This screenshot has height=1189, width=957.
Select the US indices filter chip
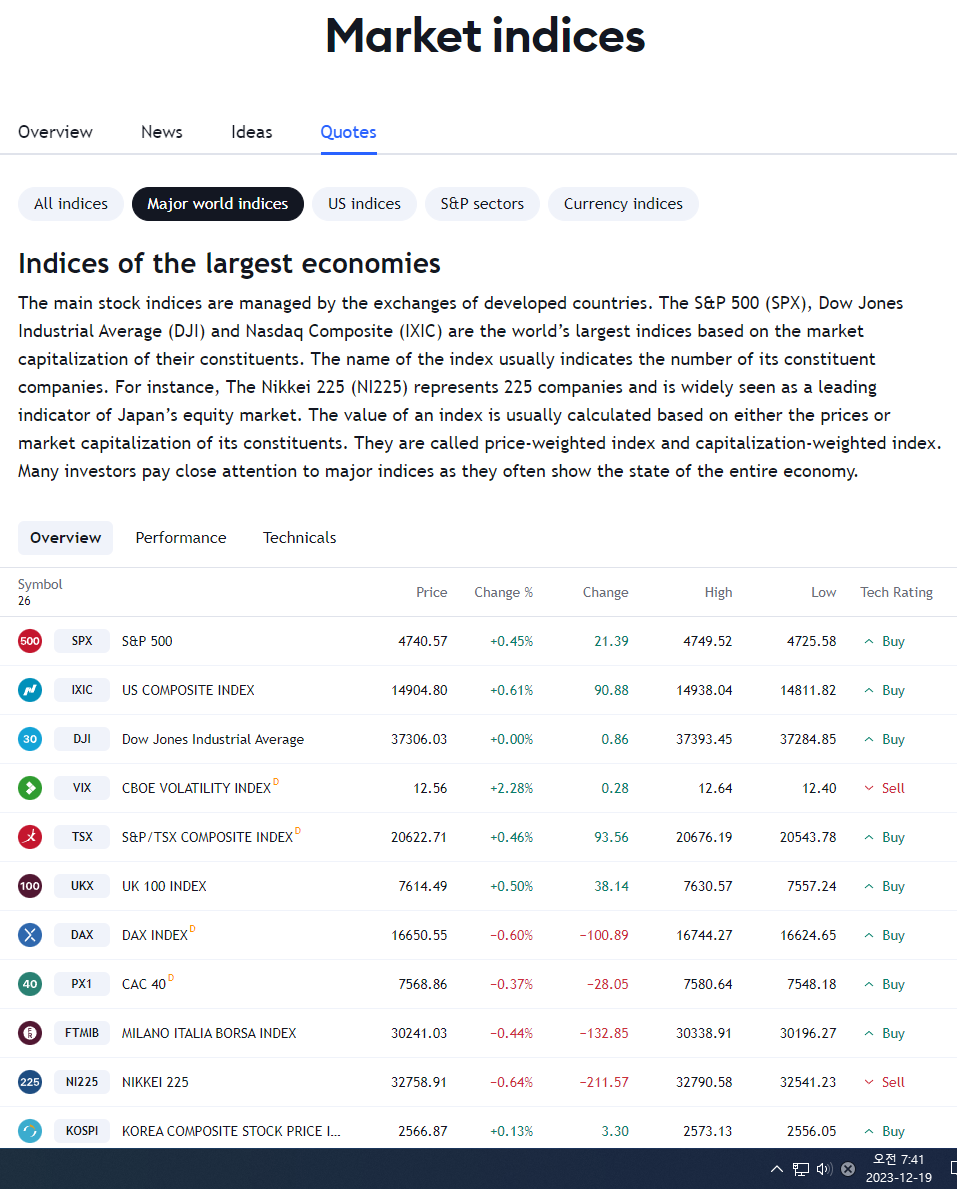point(364,204)
